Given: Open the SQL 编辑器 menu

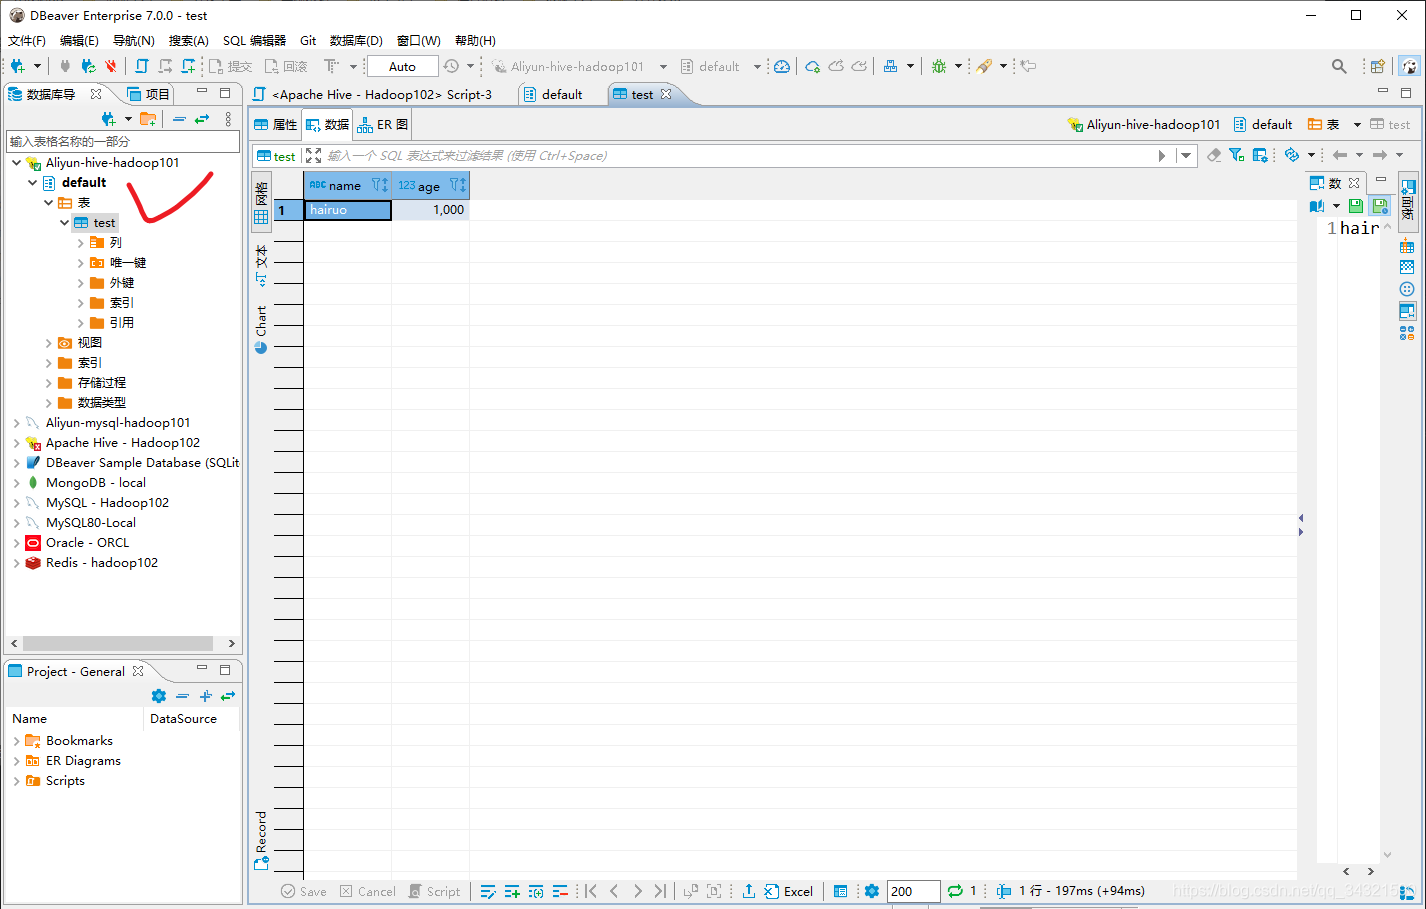Looking at the screenshot, I should pos(254,40).
